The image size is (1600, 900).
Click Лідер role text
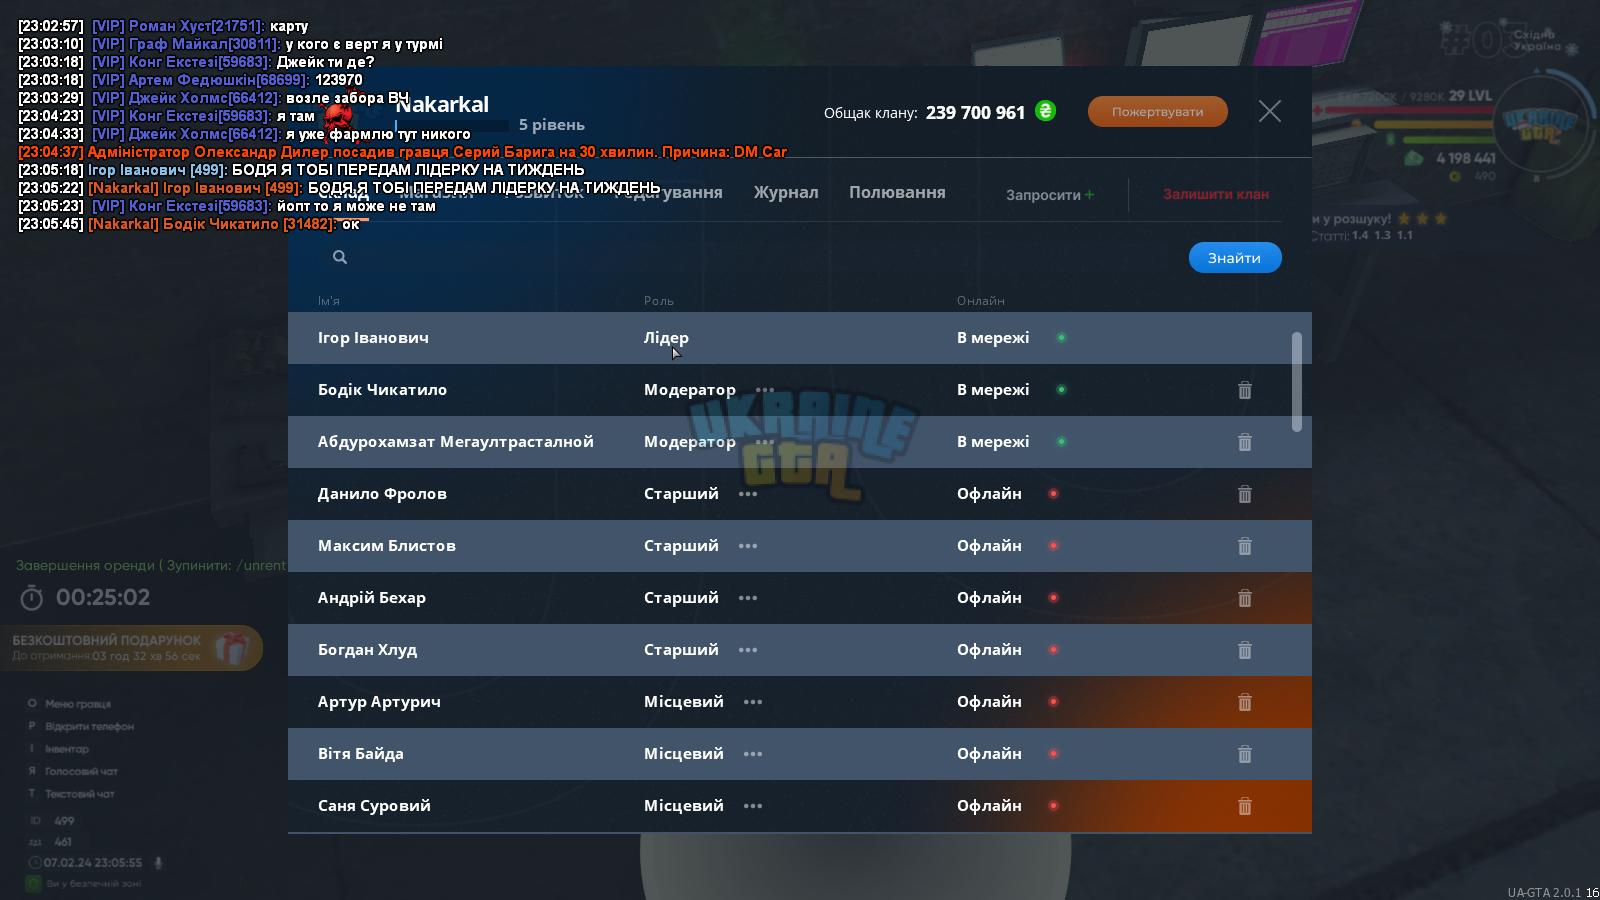pos(666,338)
